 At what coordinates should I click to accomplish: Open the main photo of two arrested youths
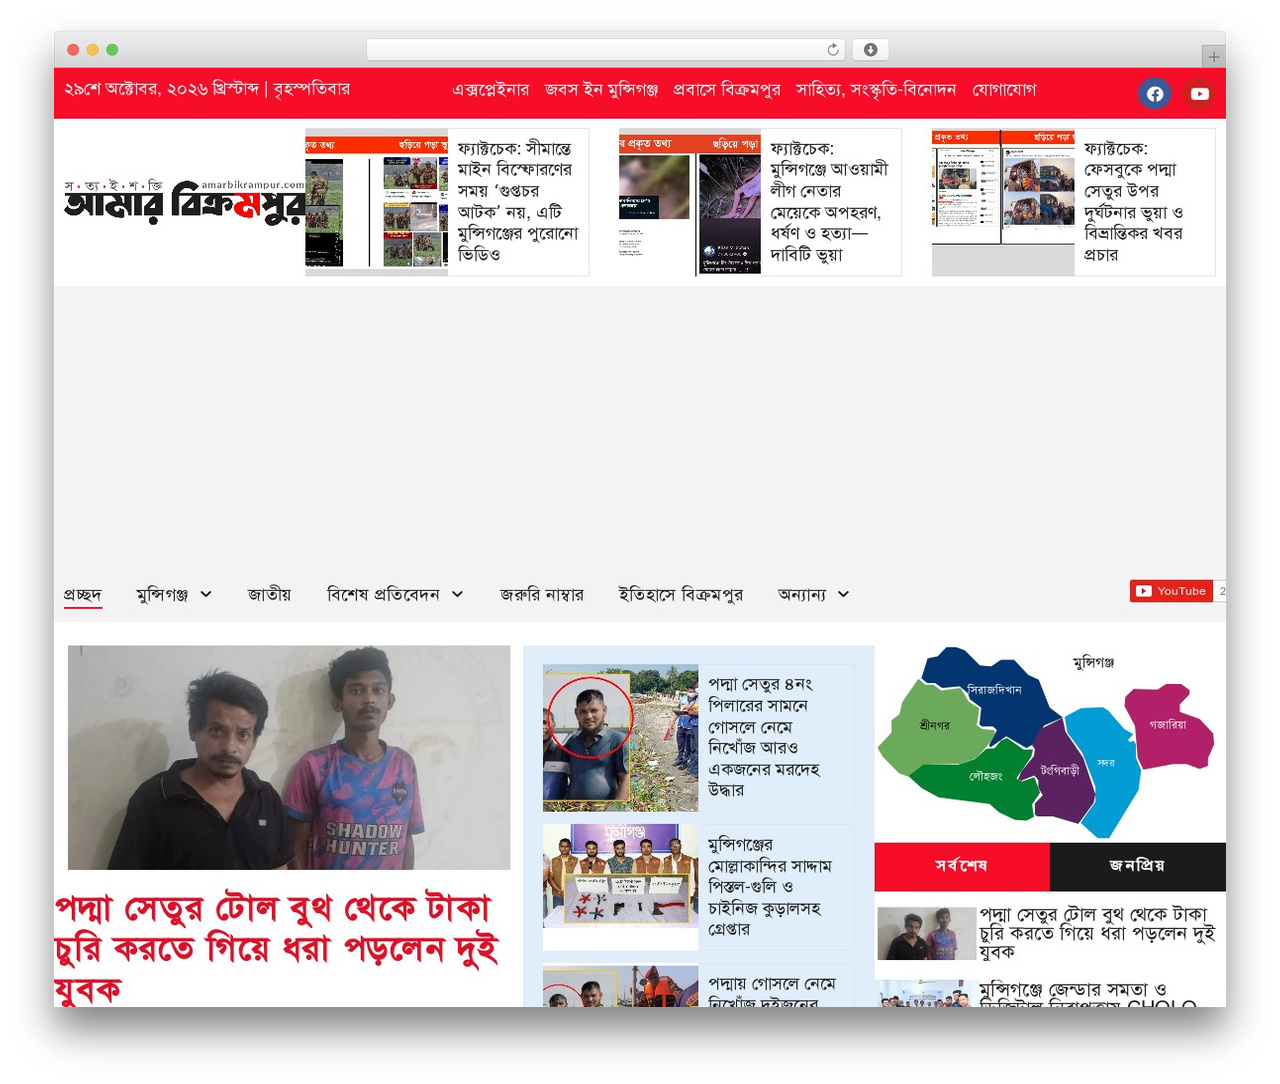289,757
